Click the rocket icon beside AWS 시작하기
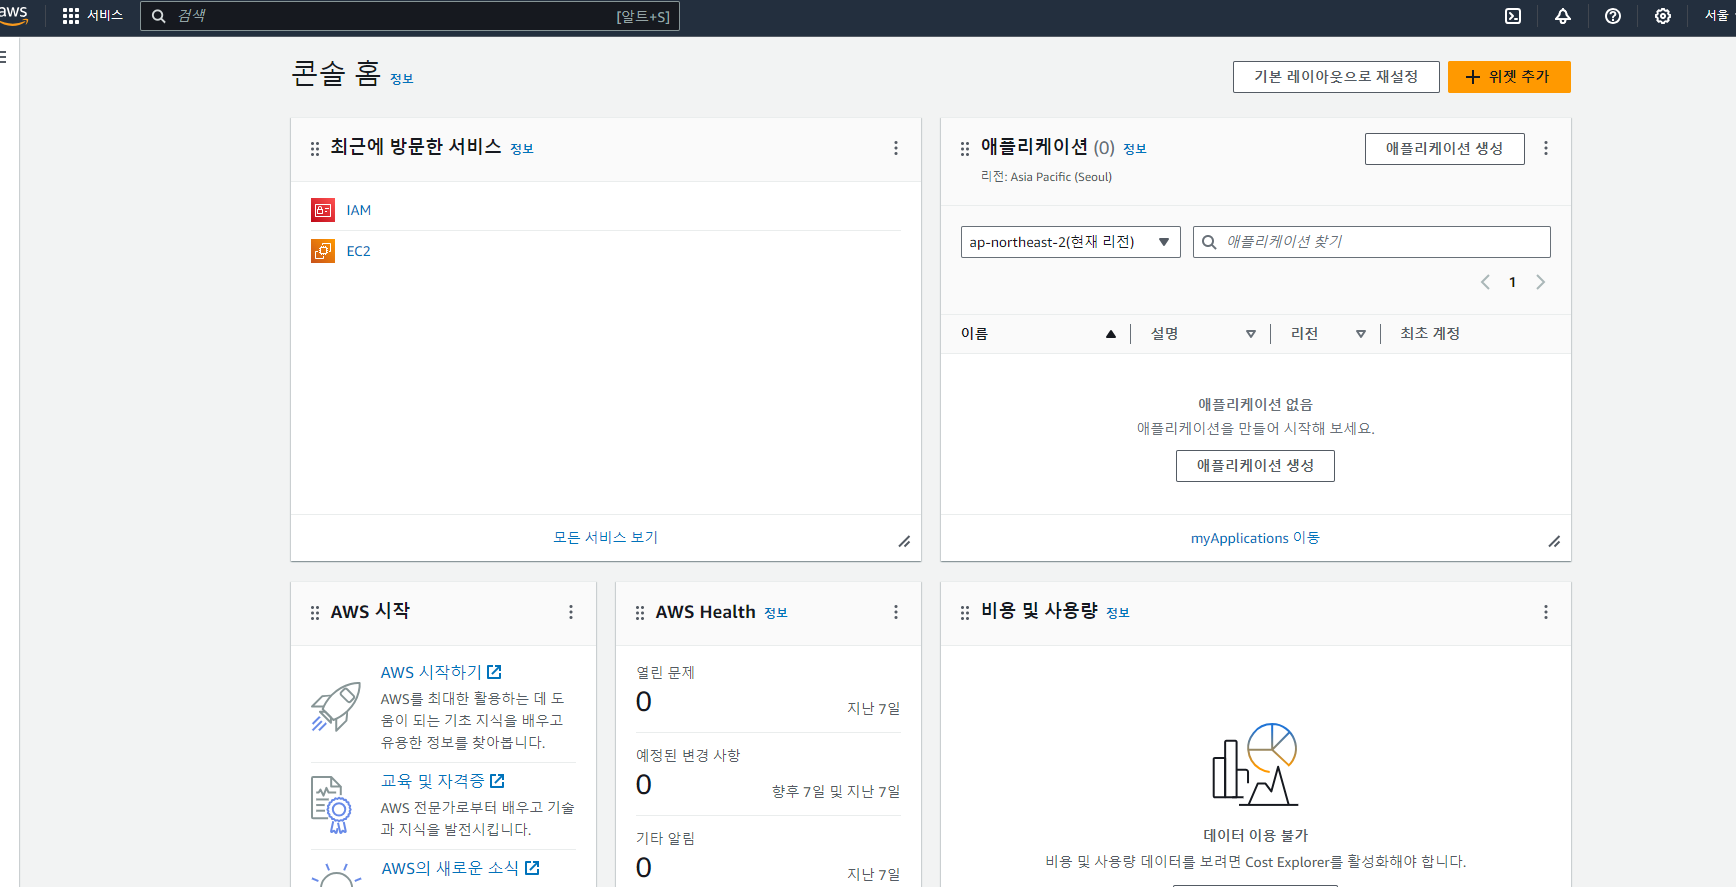 click(336, 707)
